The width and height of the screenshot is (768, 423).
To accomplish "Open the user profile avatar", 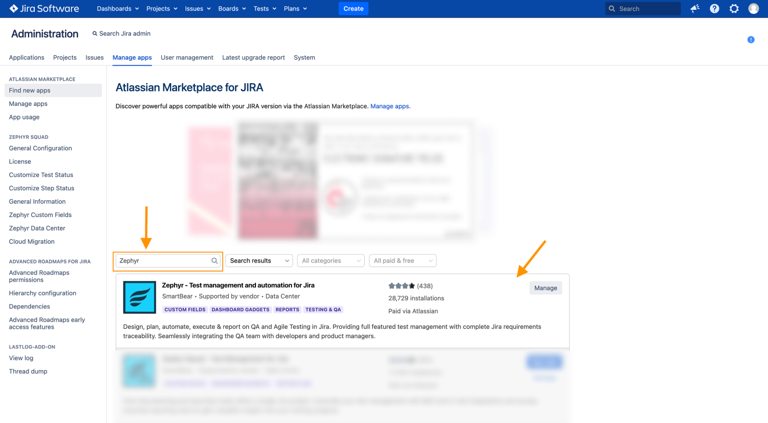I will (753, 8).
